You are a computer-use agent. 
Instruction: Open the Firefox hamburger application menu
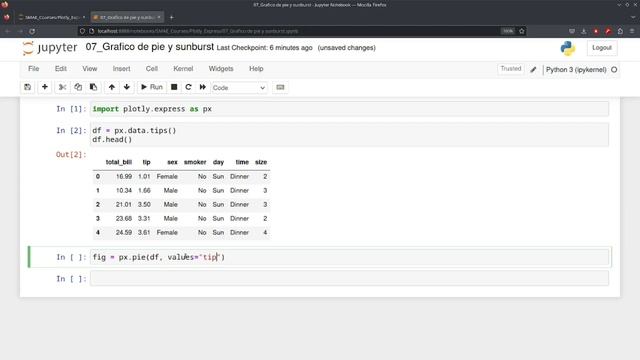point(632,31)
